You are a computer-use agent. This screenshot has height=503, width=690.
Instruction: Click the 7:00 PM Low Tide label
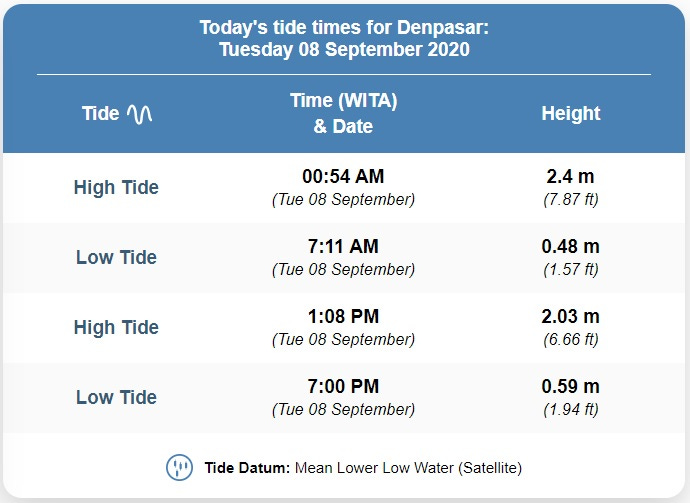[116, 397]
